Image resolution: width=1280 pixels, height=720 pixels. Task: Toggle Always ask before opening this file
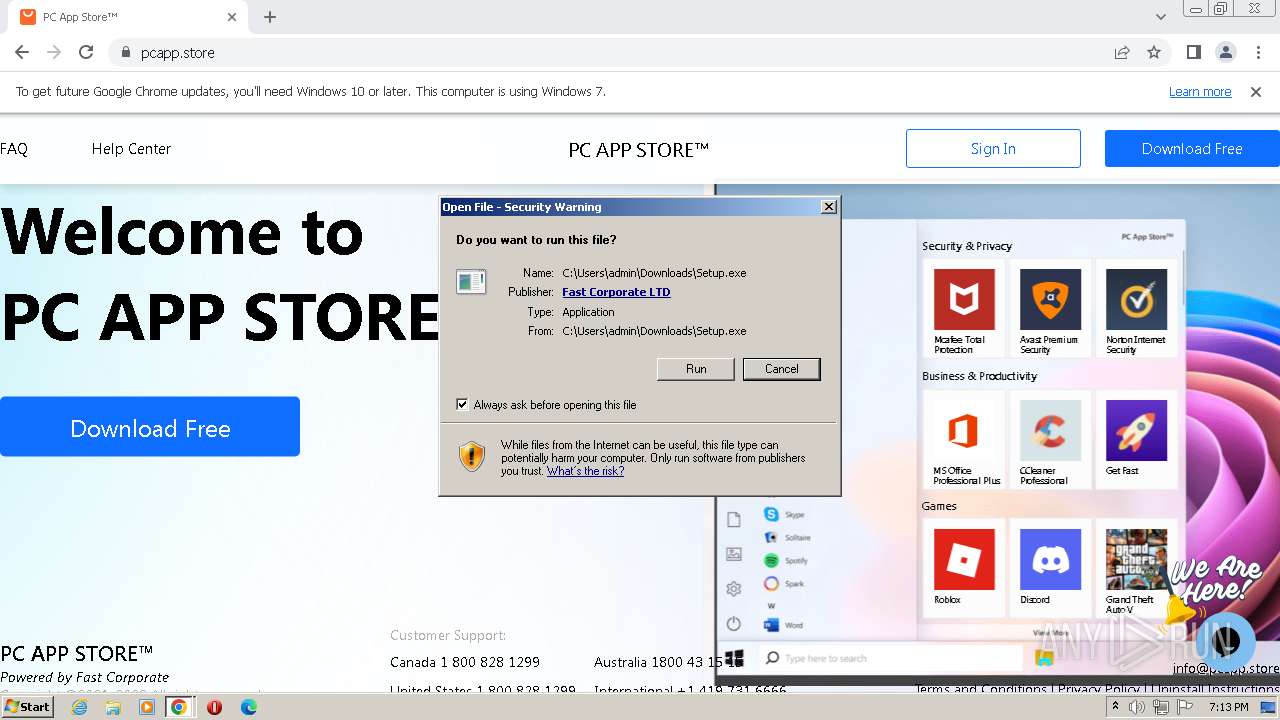pos(462,405)
